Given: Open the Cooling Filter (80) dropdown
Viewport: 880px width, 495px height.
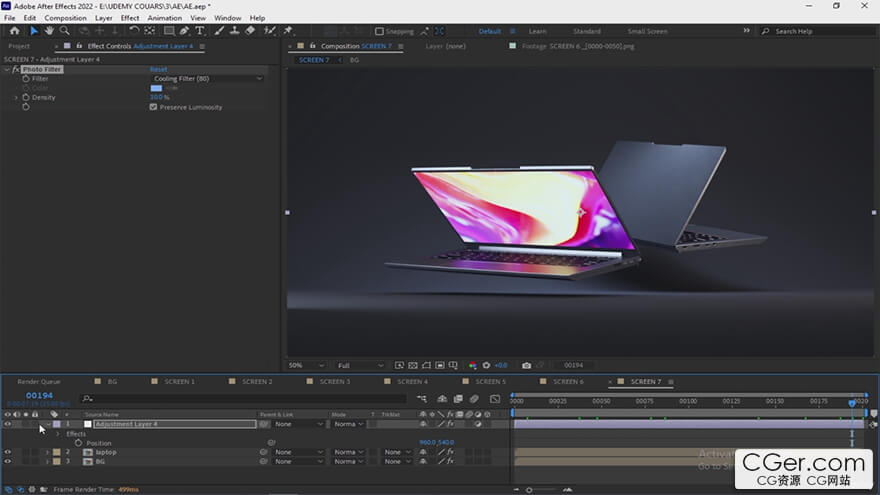Looking at the screenshot, I should point(207,78).
